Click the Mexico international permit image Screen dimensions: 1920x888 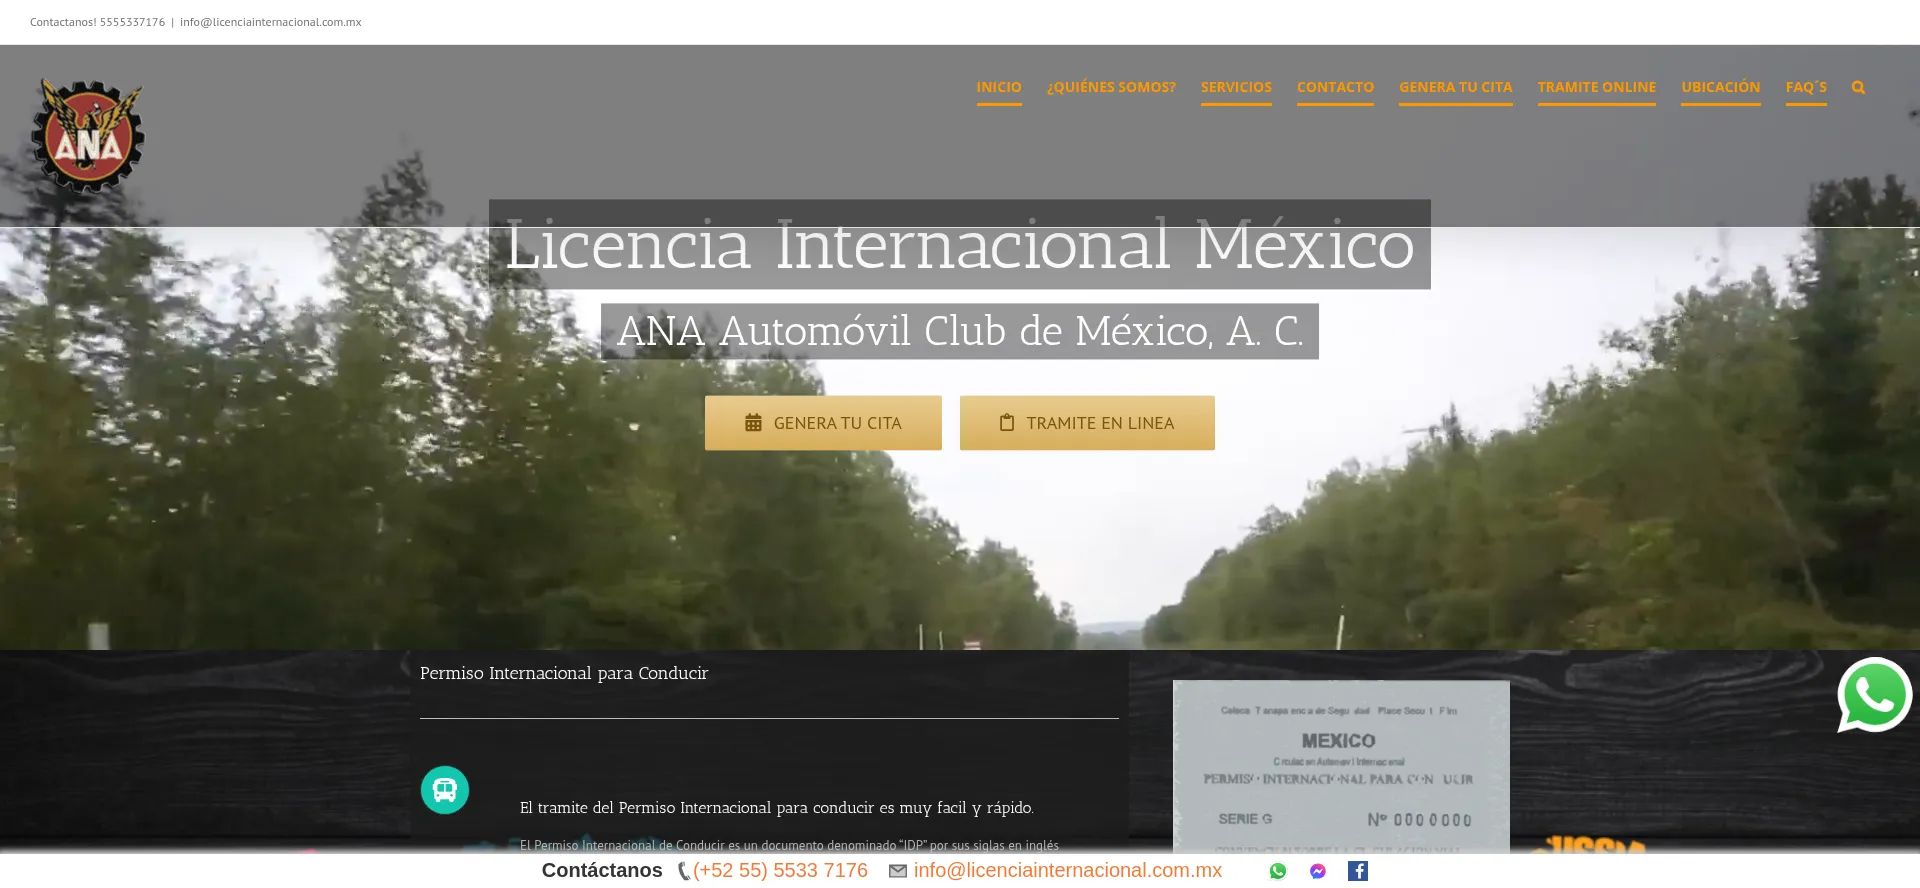point(1341,767)
